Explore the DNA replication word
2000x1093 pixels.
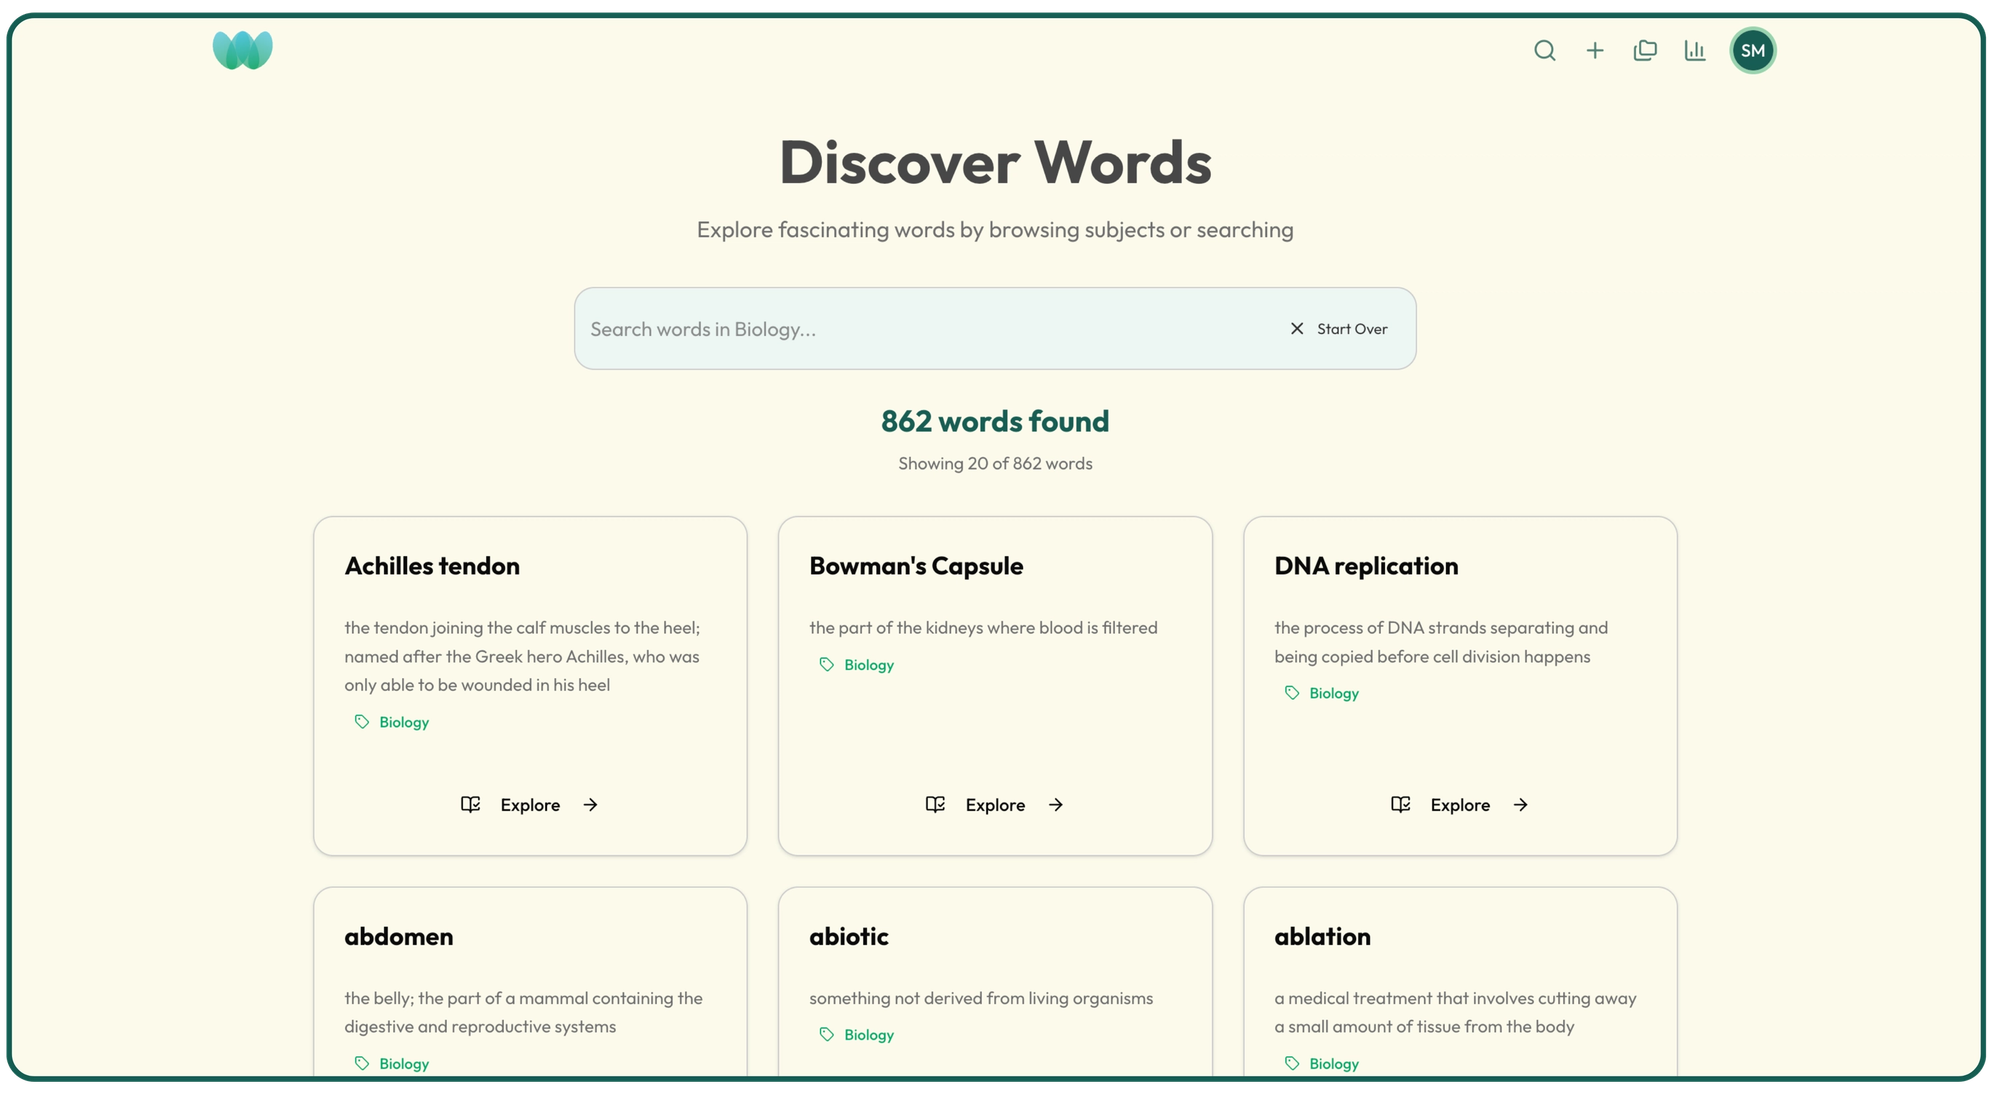pos(1460,805)
